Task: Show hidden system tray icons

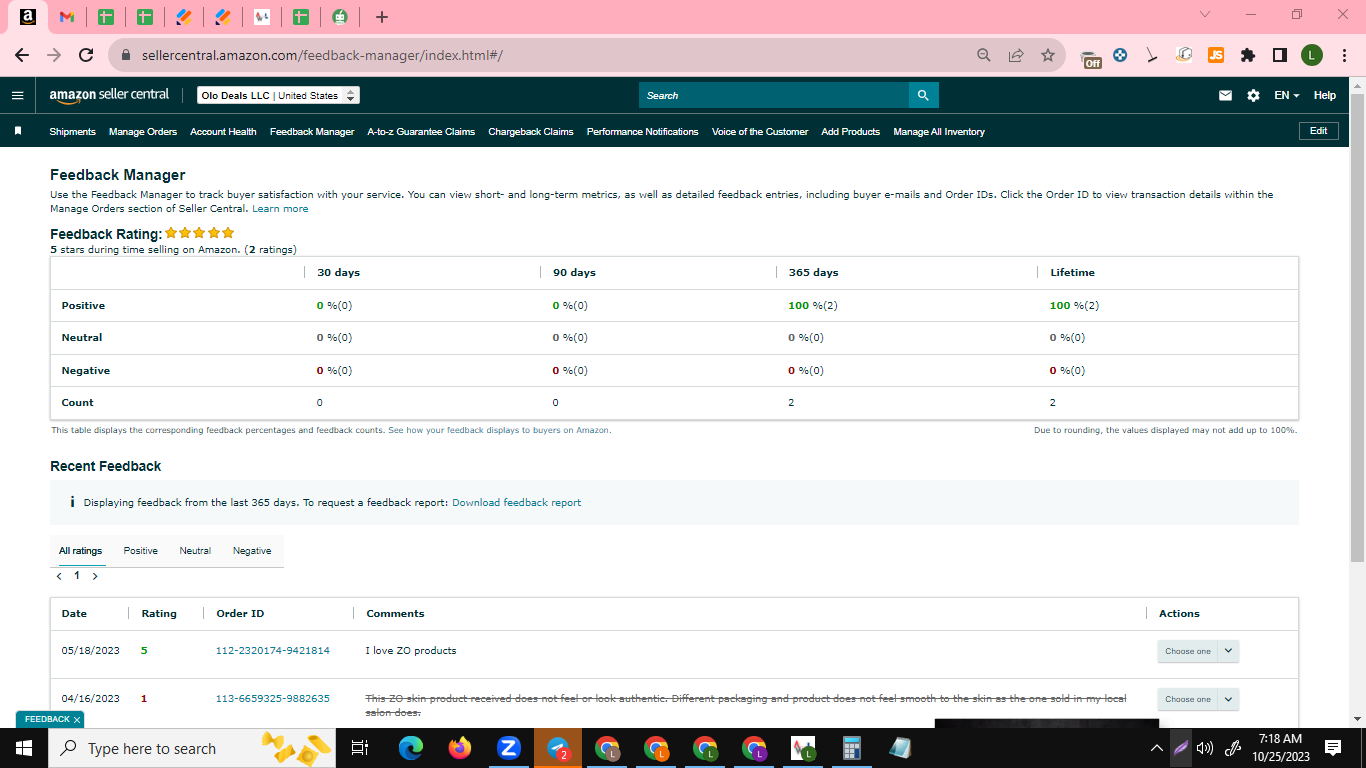Action: tap(1157, 748)
